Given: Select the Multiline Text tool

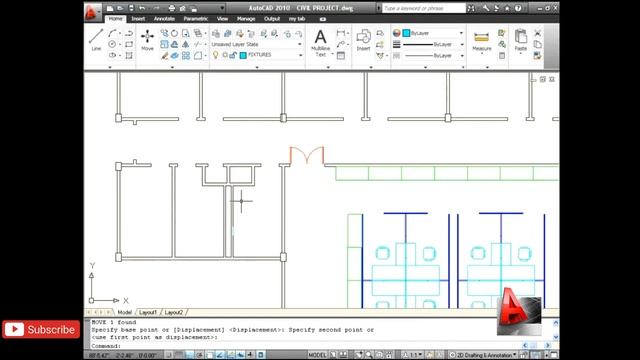Looking at the screenshot, I should coord(320,43).
